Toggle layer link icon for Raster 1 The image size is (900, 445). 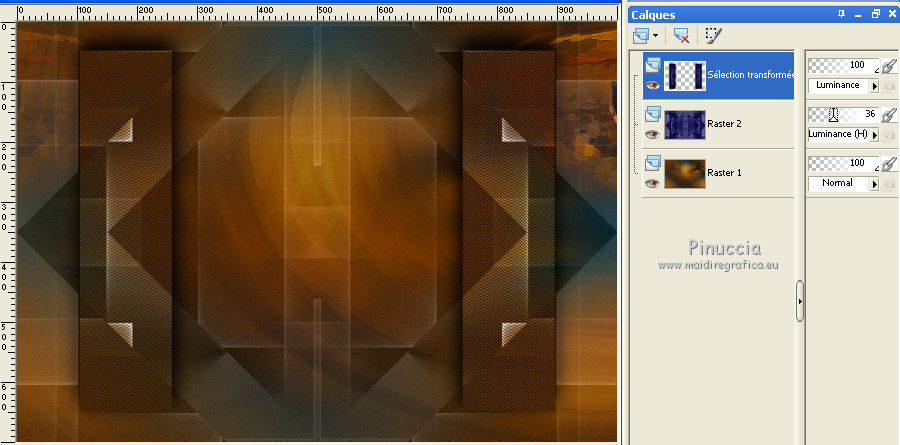[x=889, y=164]
